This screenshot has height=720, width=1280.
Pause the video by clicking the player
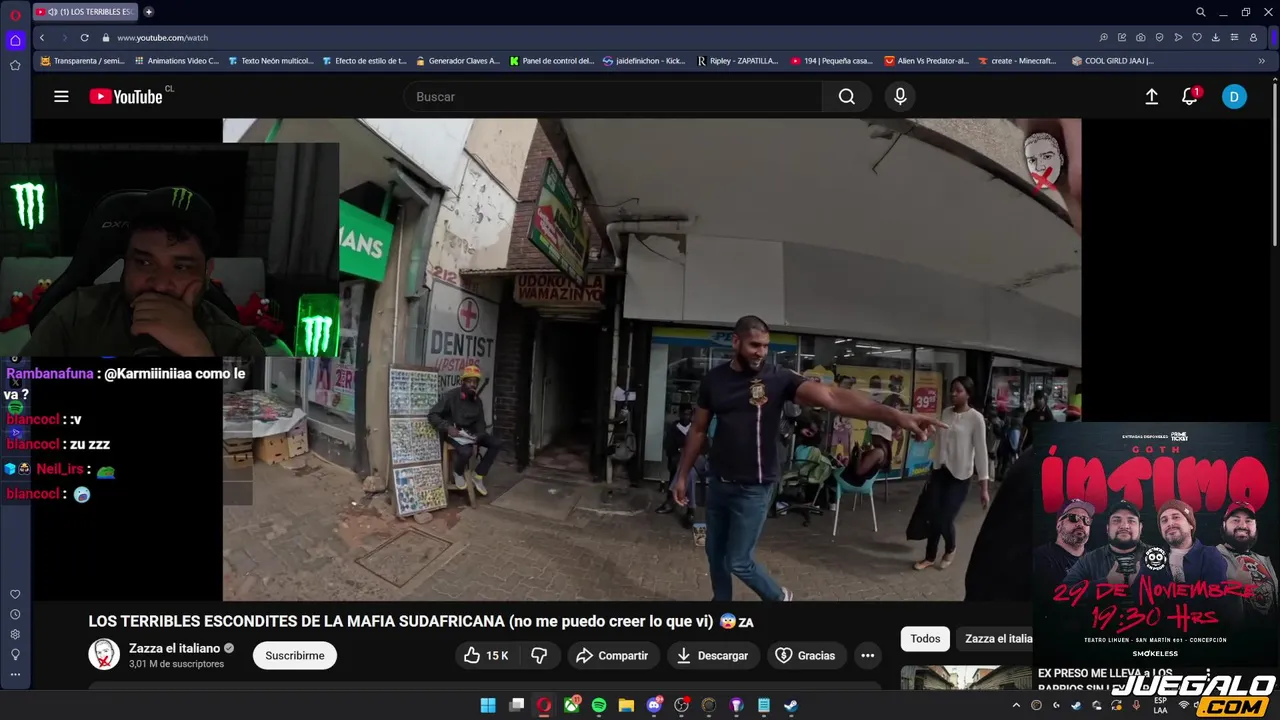(651, 360)
